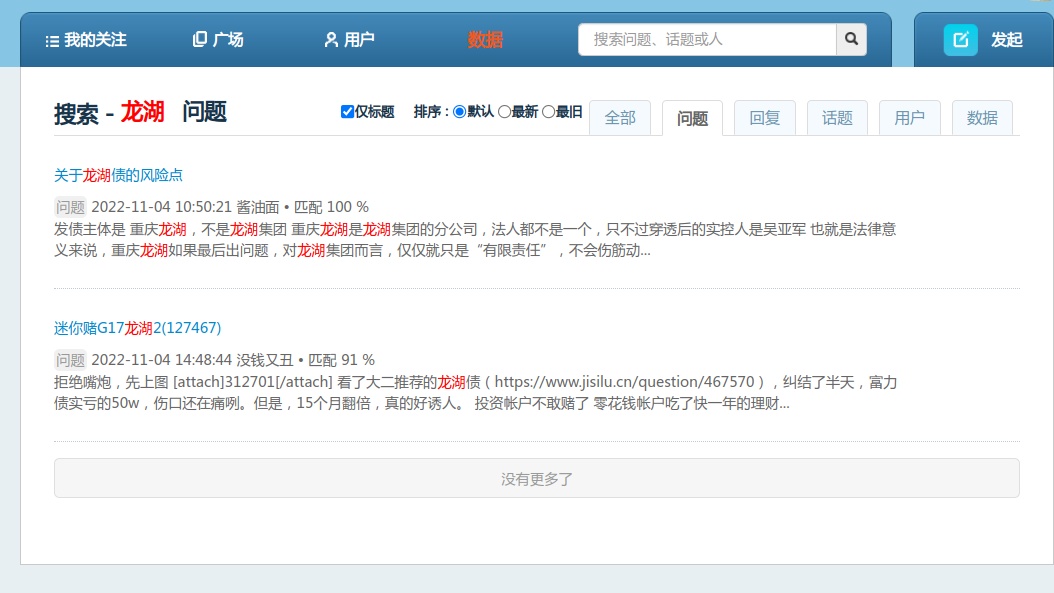The height and width of the screenshot is (593, 1054).
Task: Select the 最旧 sort radio button
Action: [548, 112]
